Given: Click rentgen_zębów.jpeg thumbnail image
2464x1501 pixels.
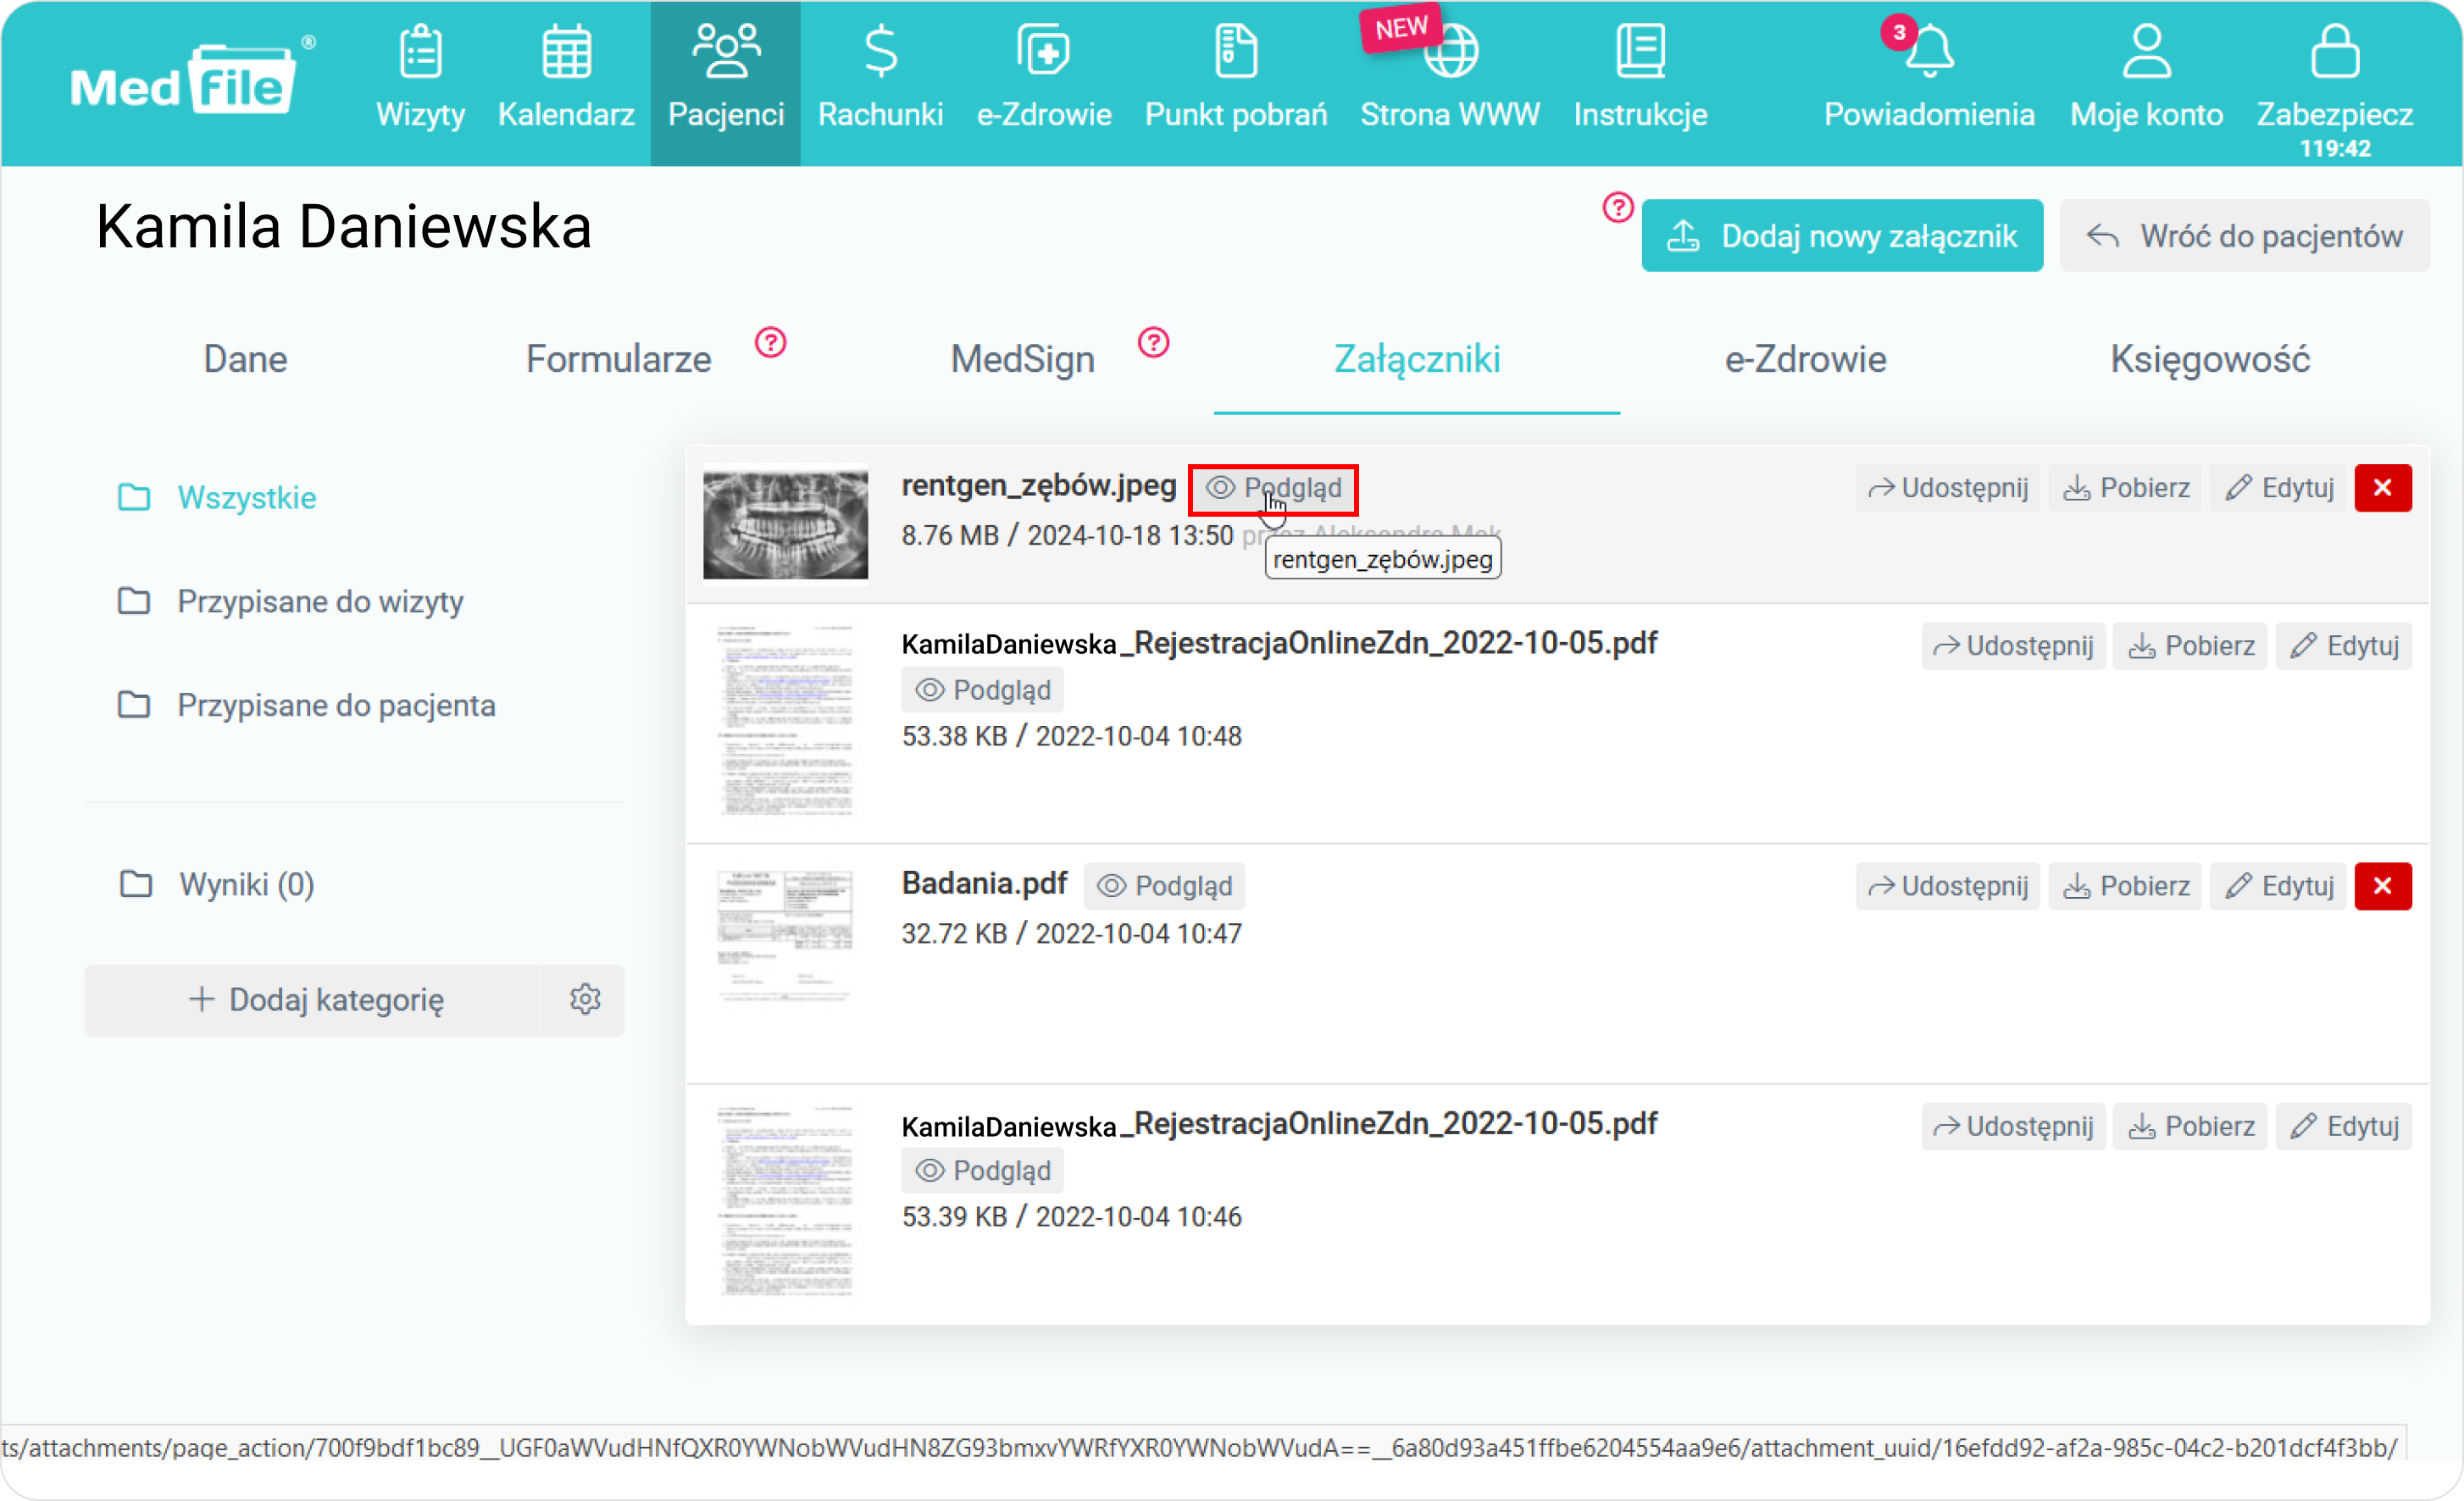Looking at the screenshot, I should click(786, 523).
